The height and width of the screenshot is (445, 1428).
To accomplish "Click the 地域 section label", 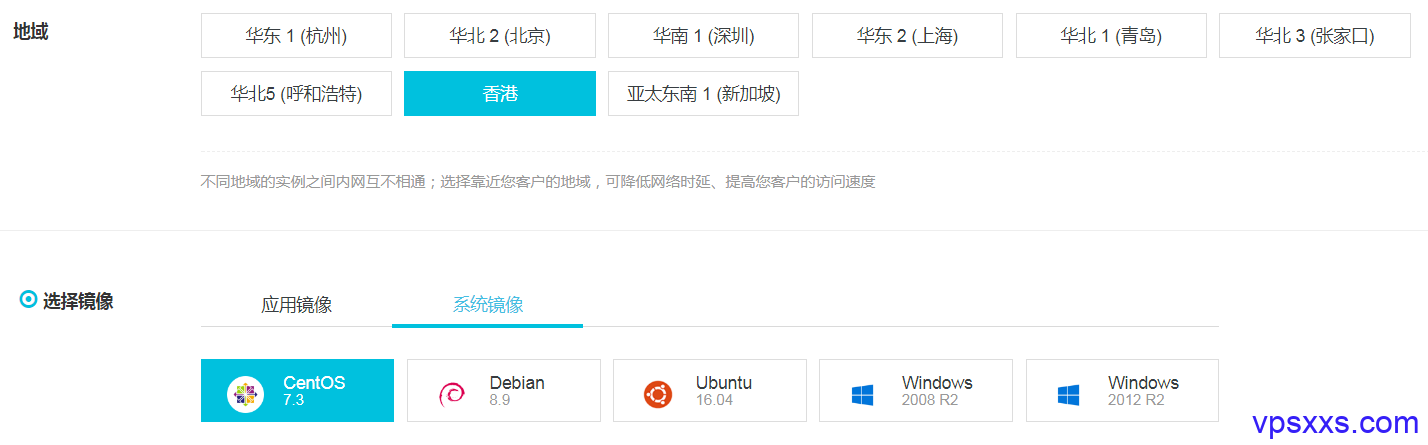I will [30, 31].
